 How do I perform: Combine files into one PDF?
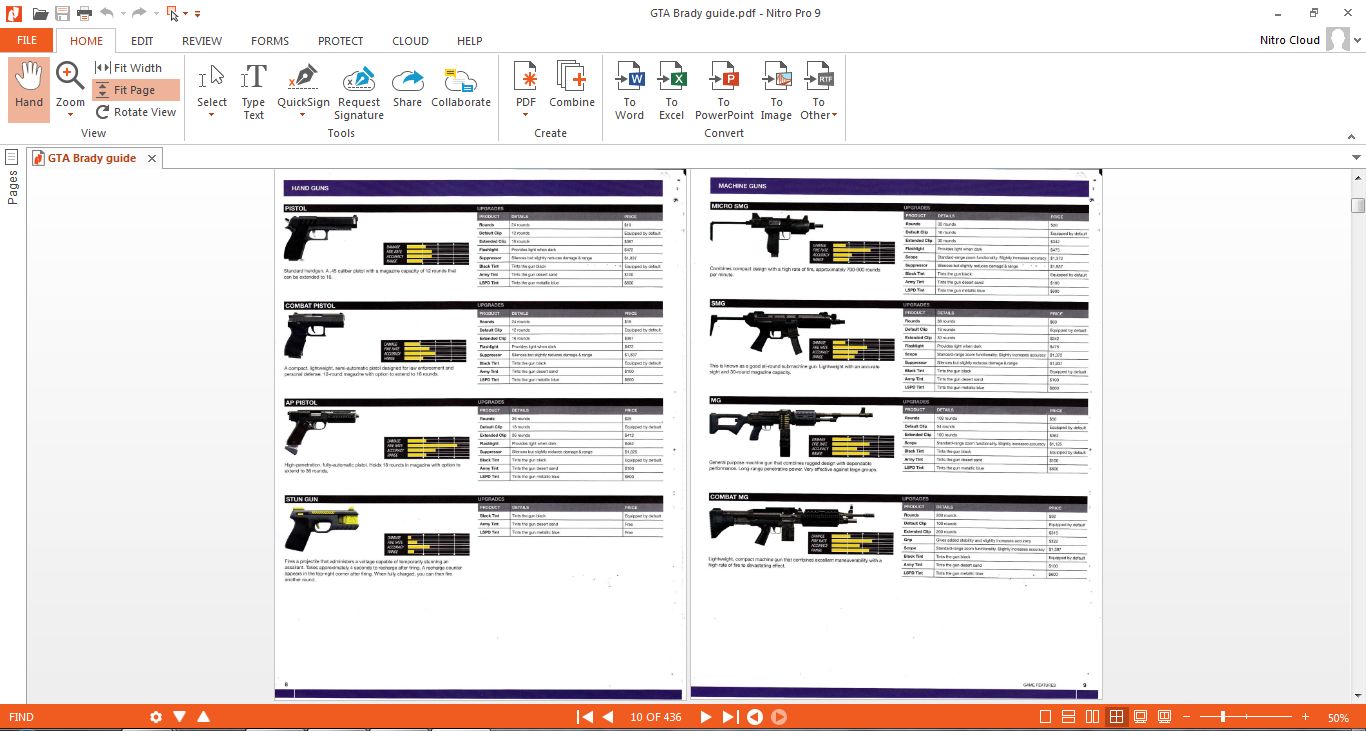pyautogui.click(x=572, y=85)
